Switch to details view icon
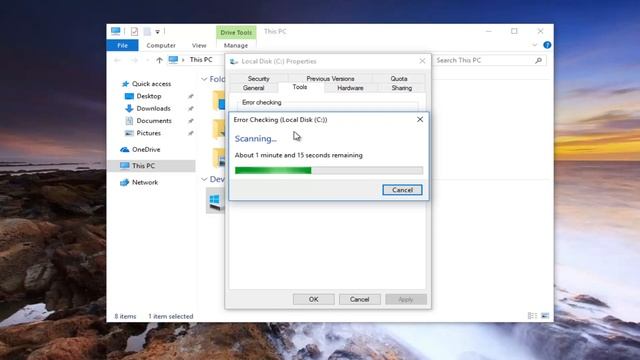This screenshot has width=640, height=360. [532, 316]
